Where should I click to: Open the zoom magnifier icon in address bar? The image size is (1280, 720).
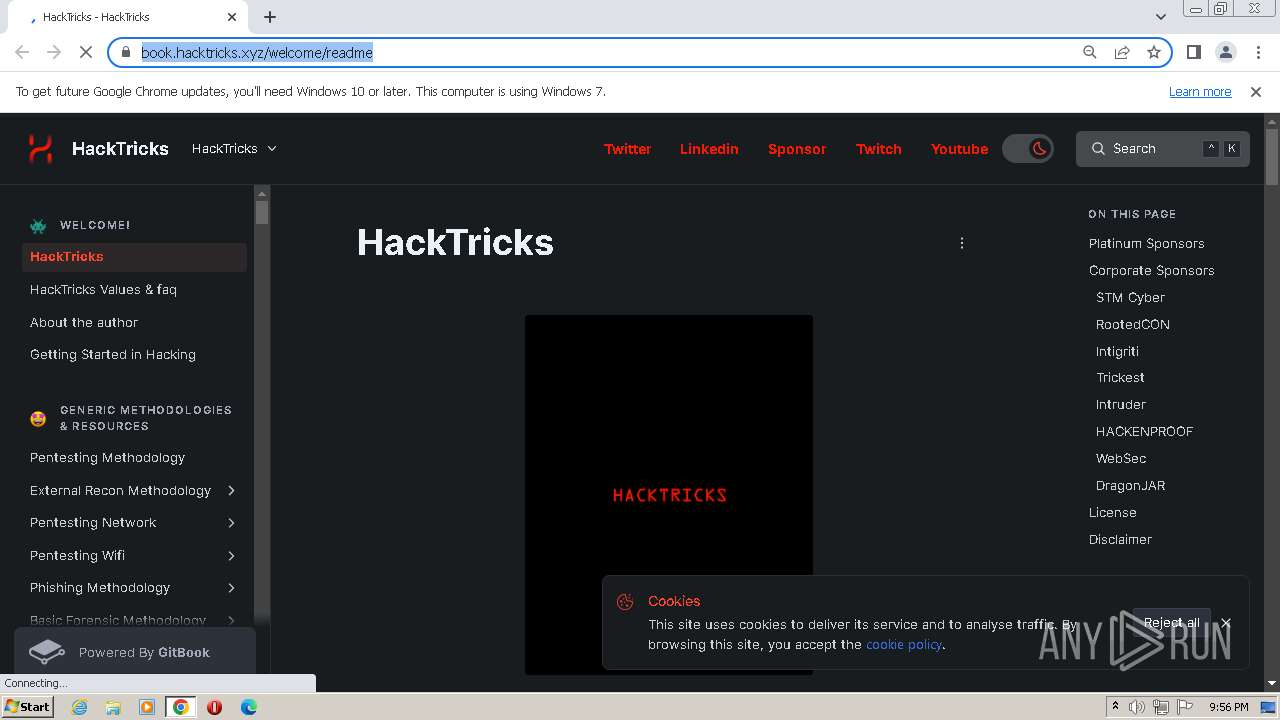pyautogui.click(x=1090, y=52)
